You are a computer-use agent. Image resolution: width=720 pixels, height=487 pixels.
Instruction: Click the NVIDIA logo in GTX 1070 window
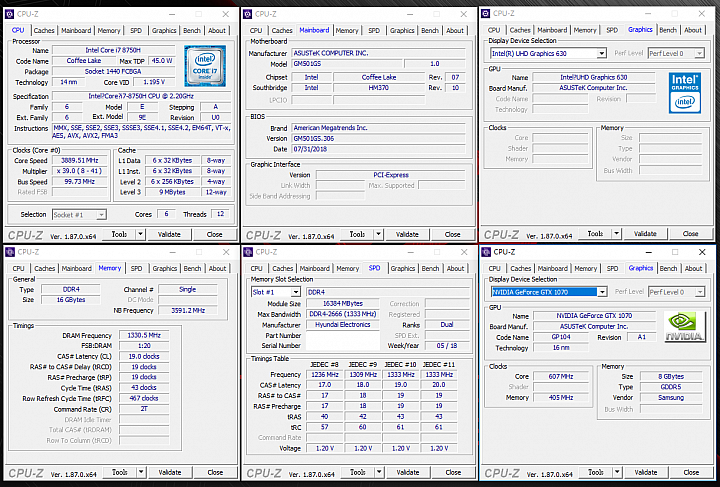[685, 326]
